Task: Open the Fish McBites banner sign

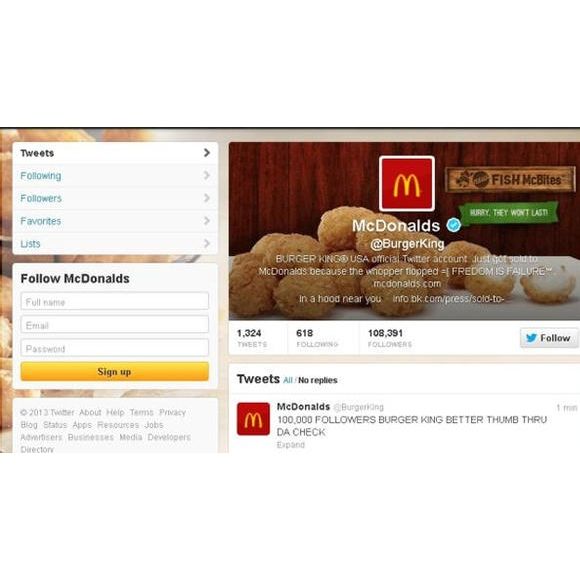Action: tap(510, 179)
